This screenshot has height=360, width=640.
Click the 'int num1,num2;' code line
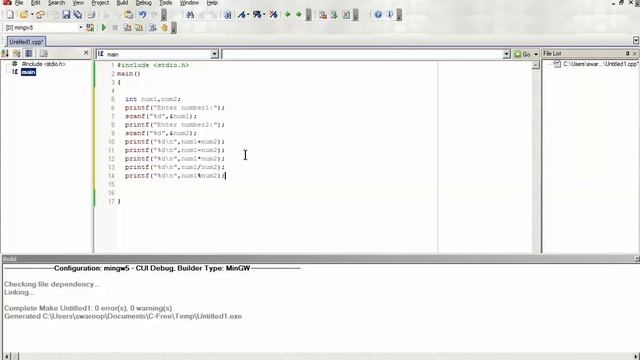coord(153,99)
